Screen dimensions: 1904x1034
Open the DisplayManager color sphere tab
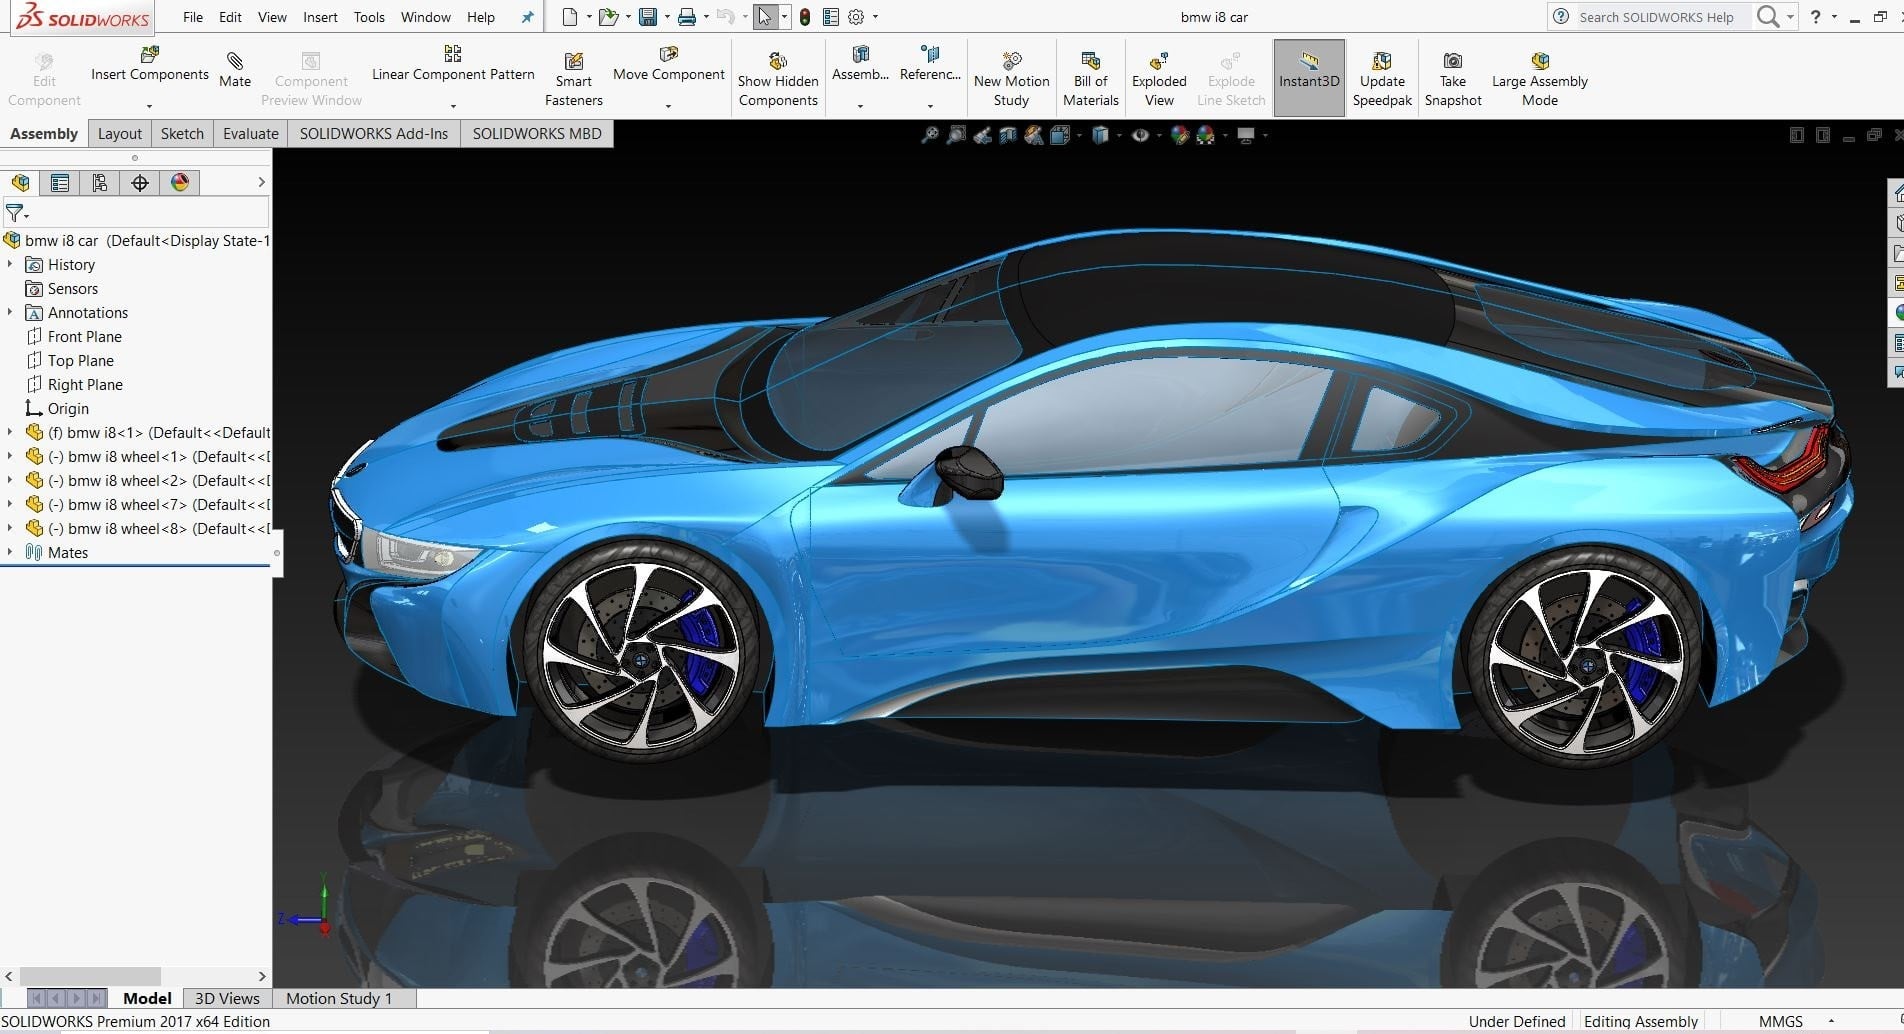tap(180, 183)
